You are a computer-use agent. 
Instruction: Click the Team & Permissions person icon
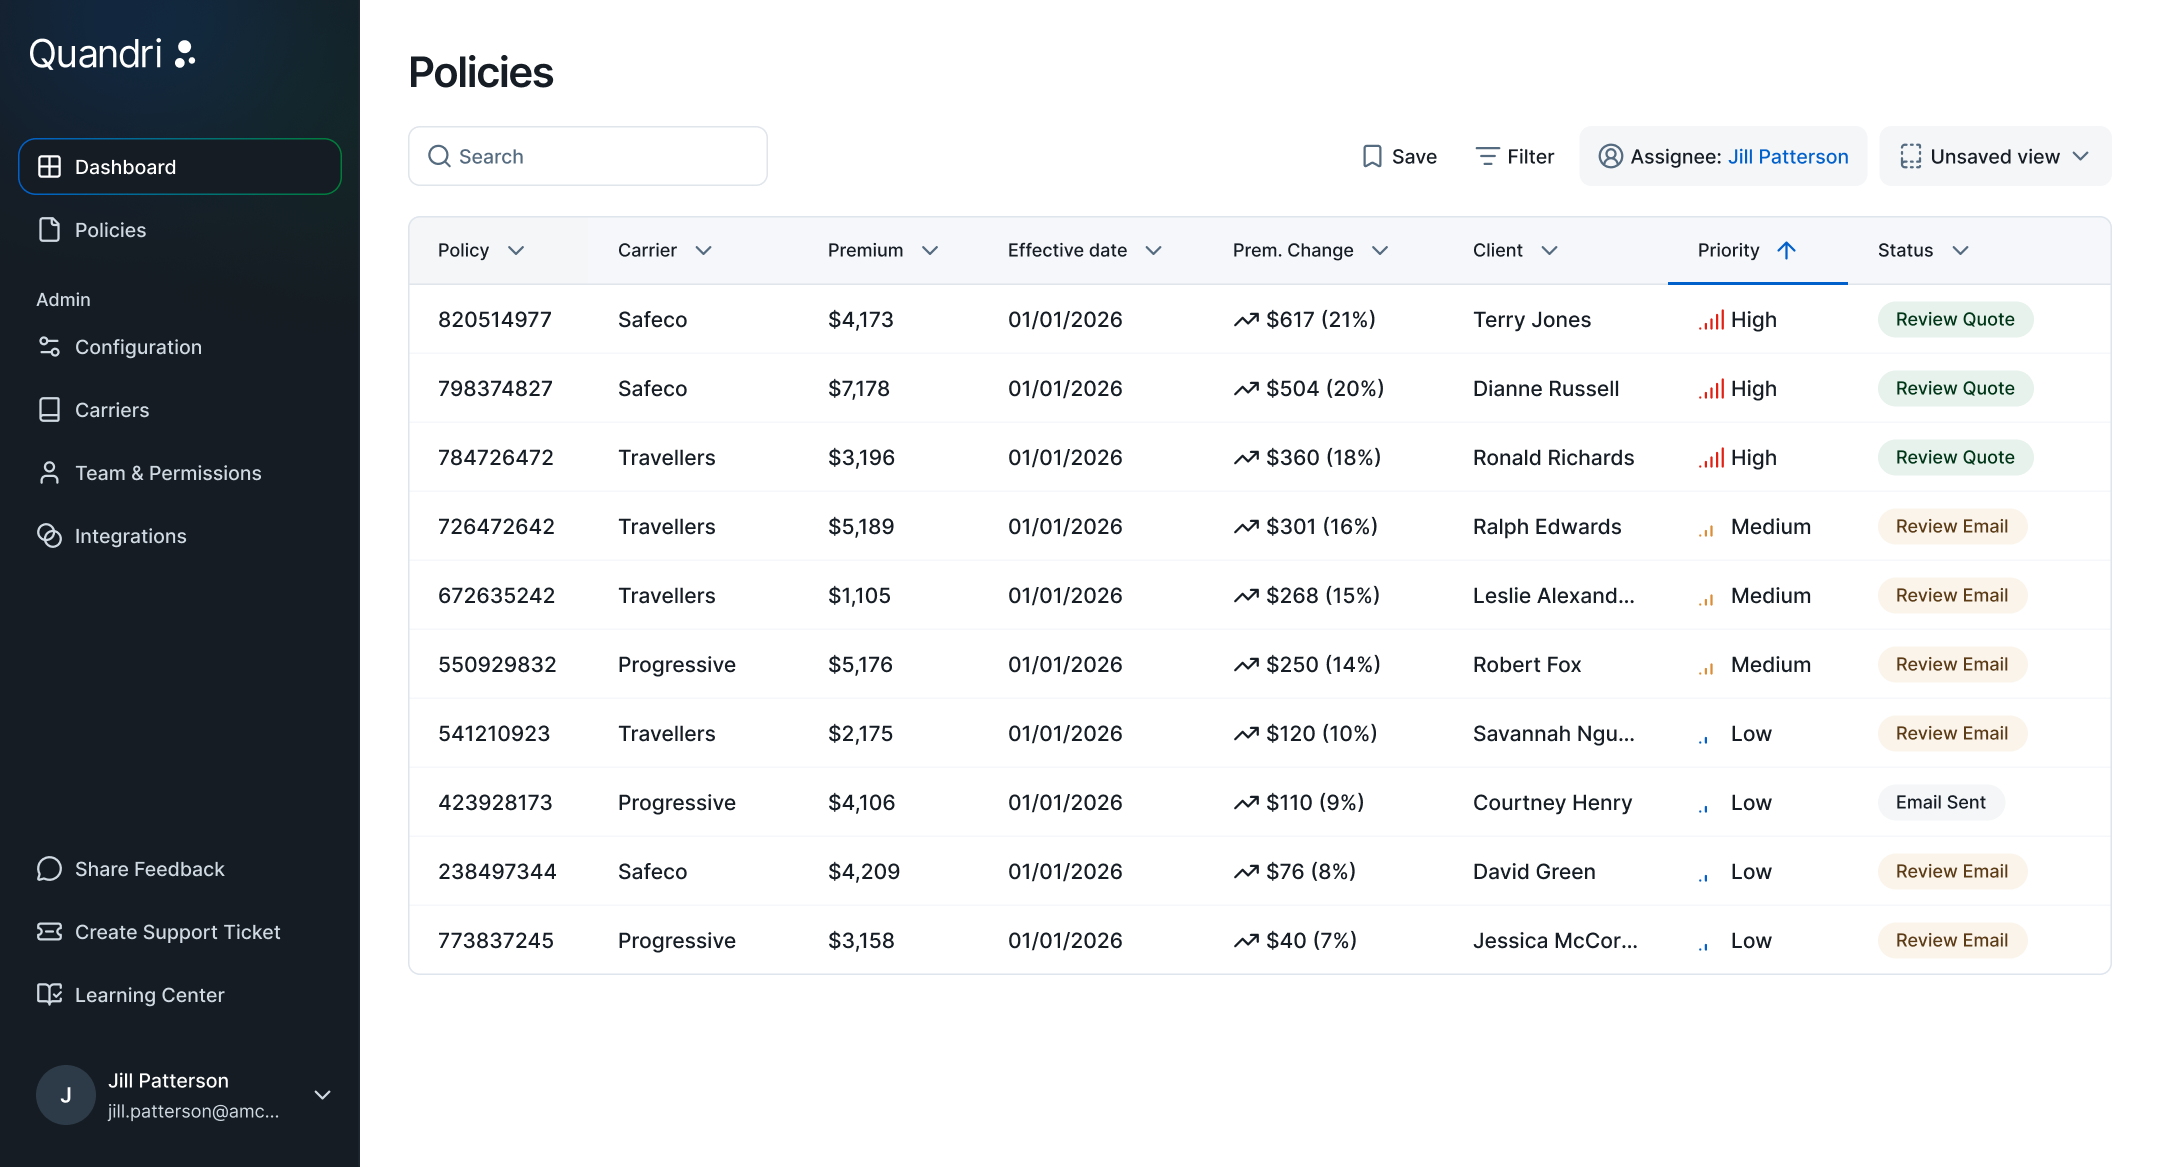coord(49,473)
